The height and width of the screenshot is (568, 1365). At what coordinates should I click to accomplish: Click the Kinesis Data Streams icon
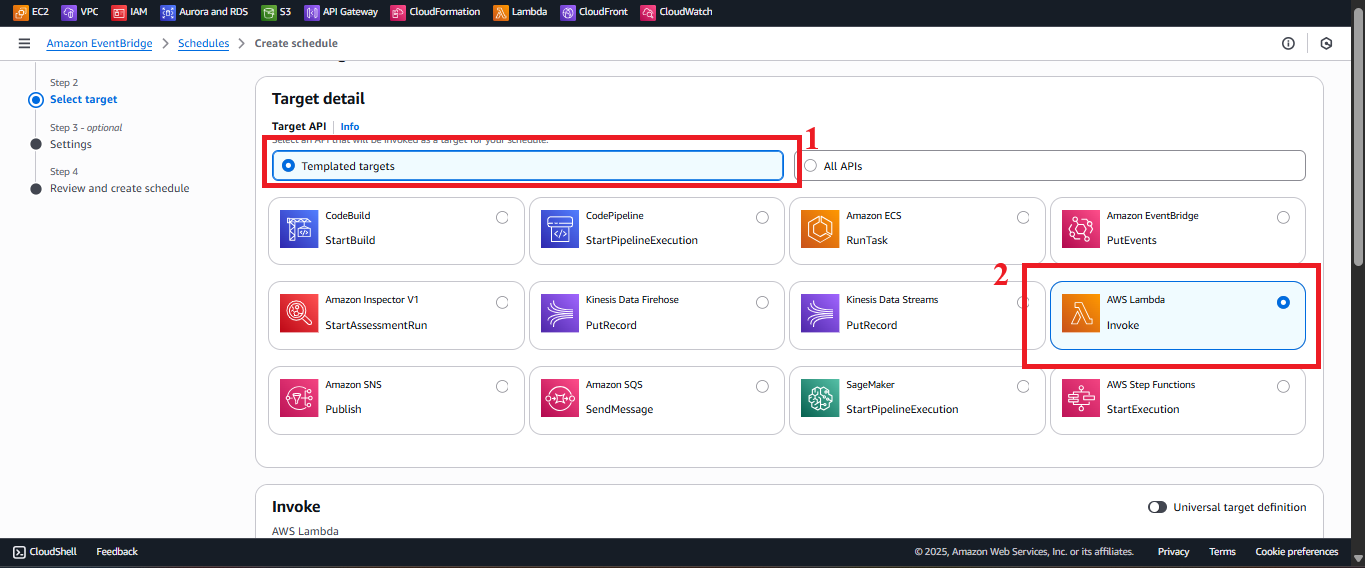tap(820, 314)
